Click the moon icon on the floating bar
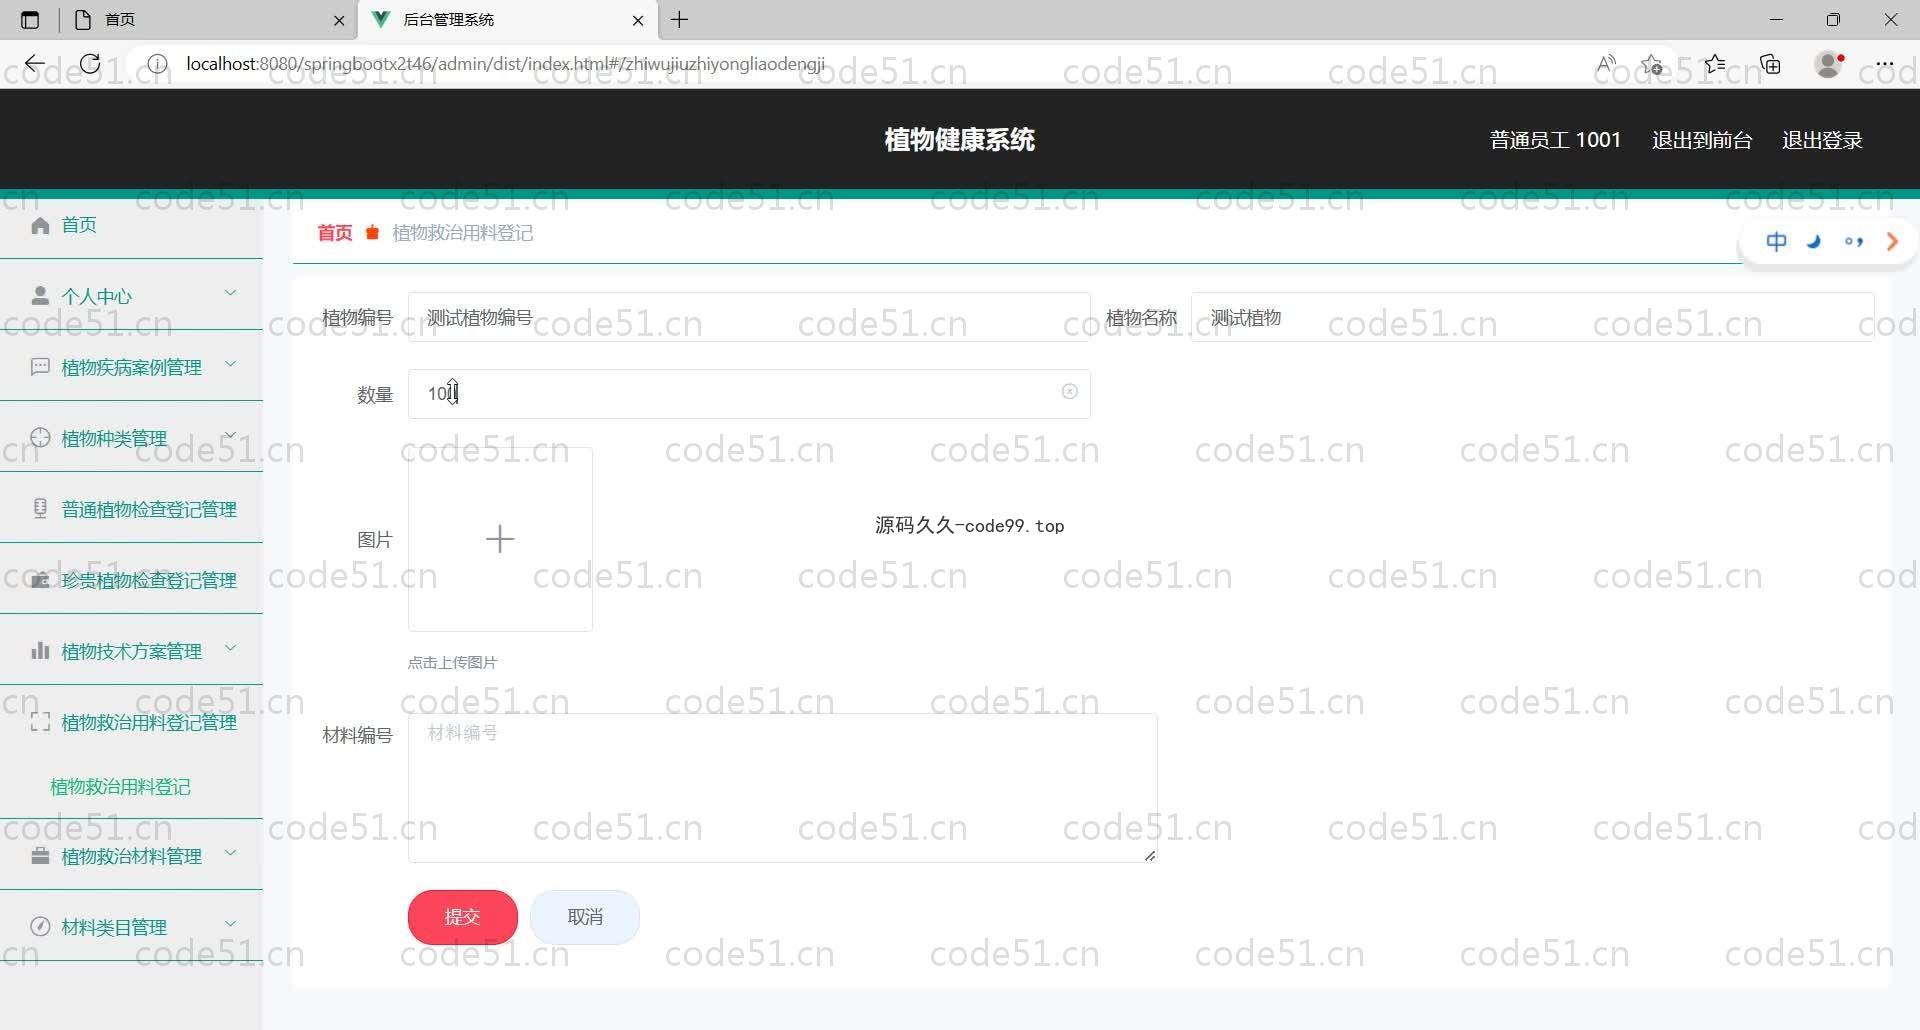This screenshot has width=1920, height=1030. [x=1814, y=241]
